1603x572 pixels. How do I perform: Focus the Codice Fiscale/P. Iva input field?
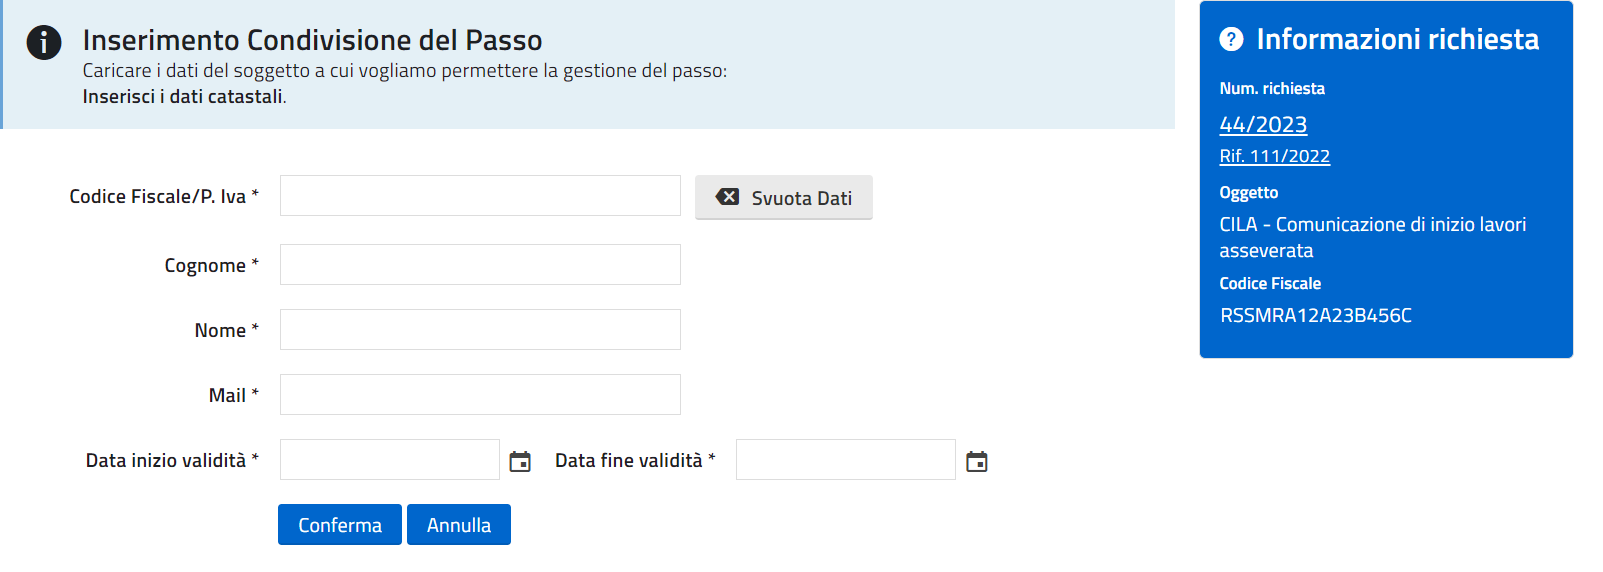[x=480, y=196]
